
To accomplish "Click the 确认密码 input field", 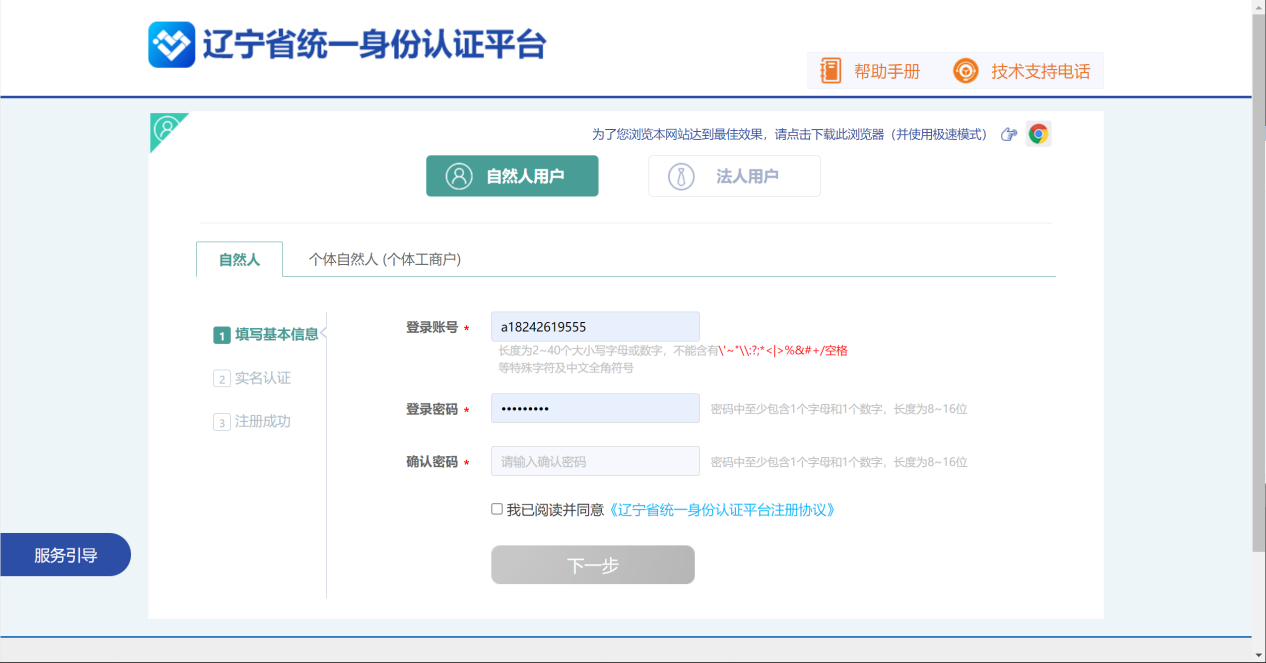I will click(595, 461).
